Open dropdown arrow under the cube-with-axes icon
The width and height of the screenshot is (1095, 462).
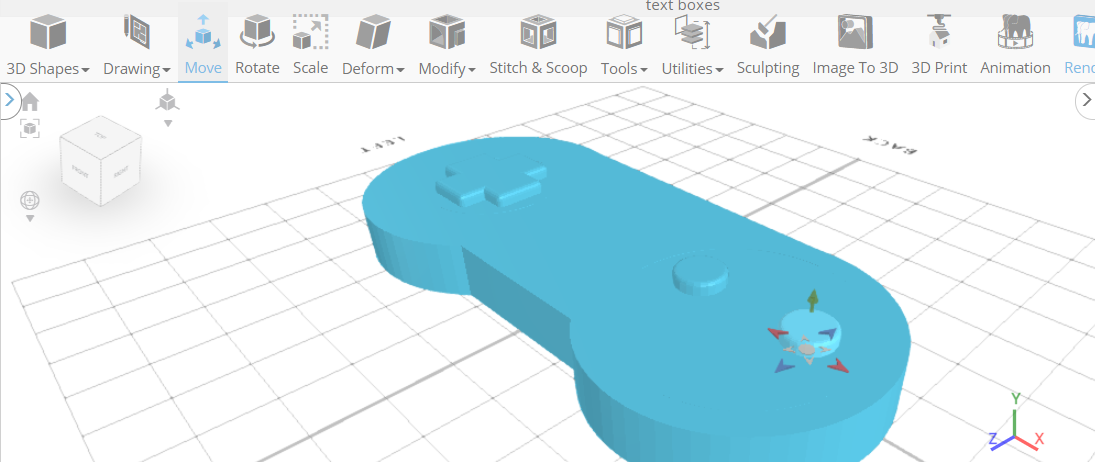tap(168, 124)
